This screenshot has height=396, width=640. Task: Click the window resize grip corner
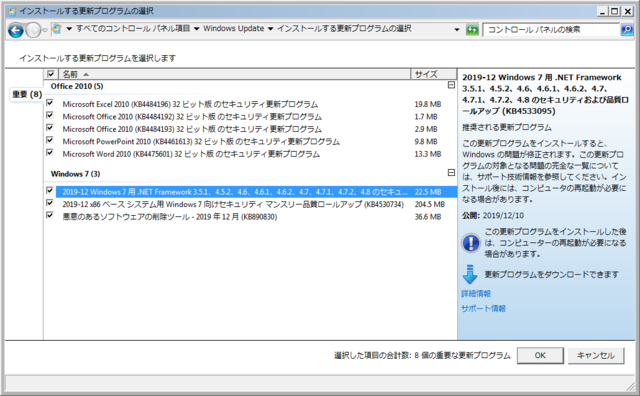(x=631, y=386)
